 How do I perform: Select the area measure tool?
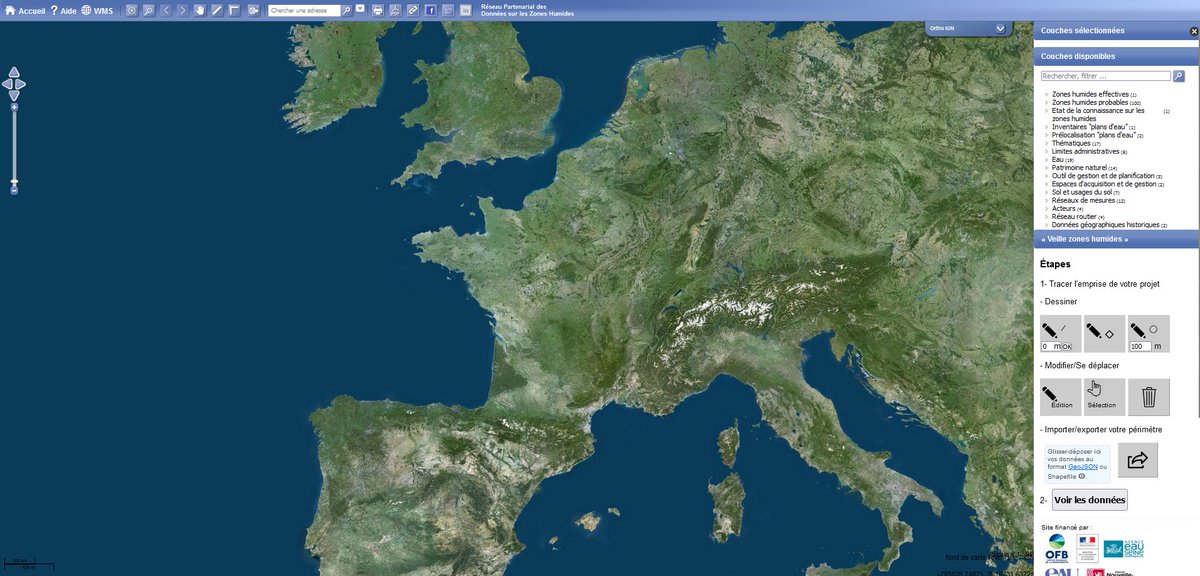click(x=234, y=10)
